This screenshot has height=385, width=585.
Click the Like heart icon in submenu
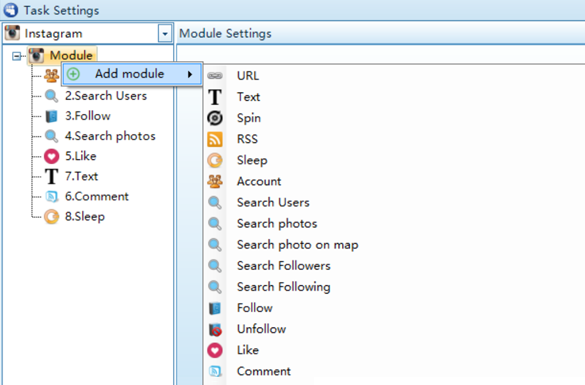tap(215, 350)
